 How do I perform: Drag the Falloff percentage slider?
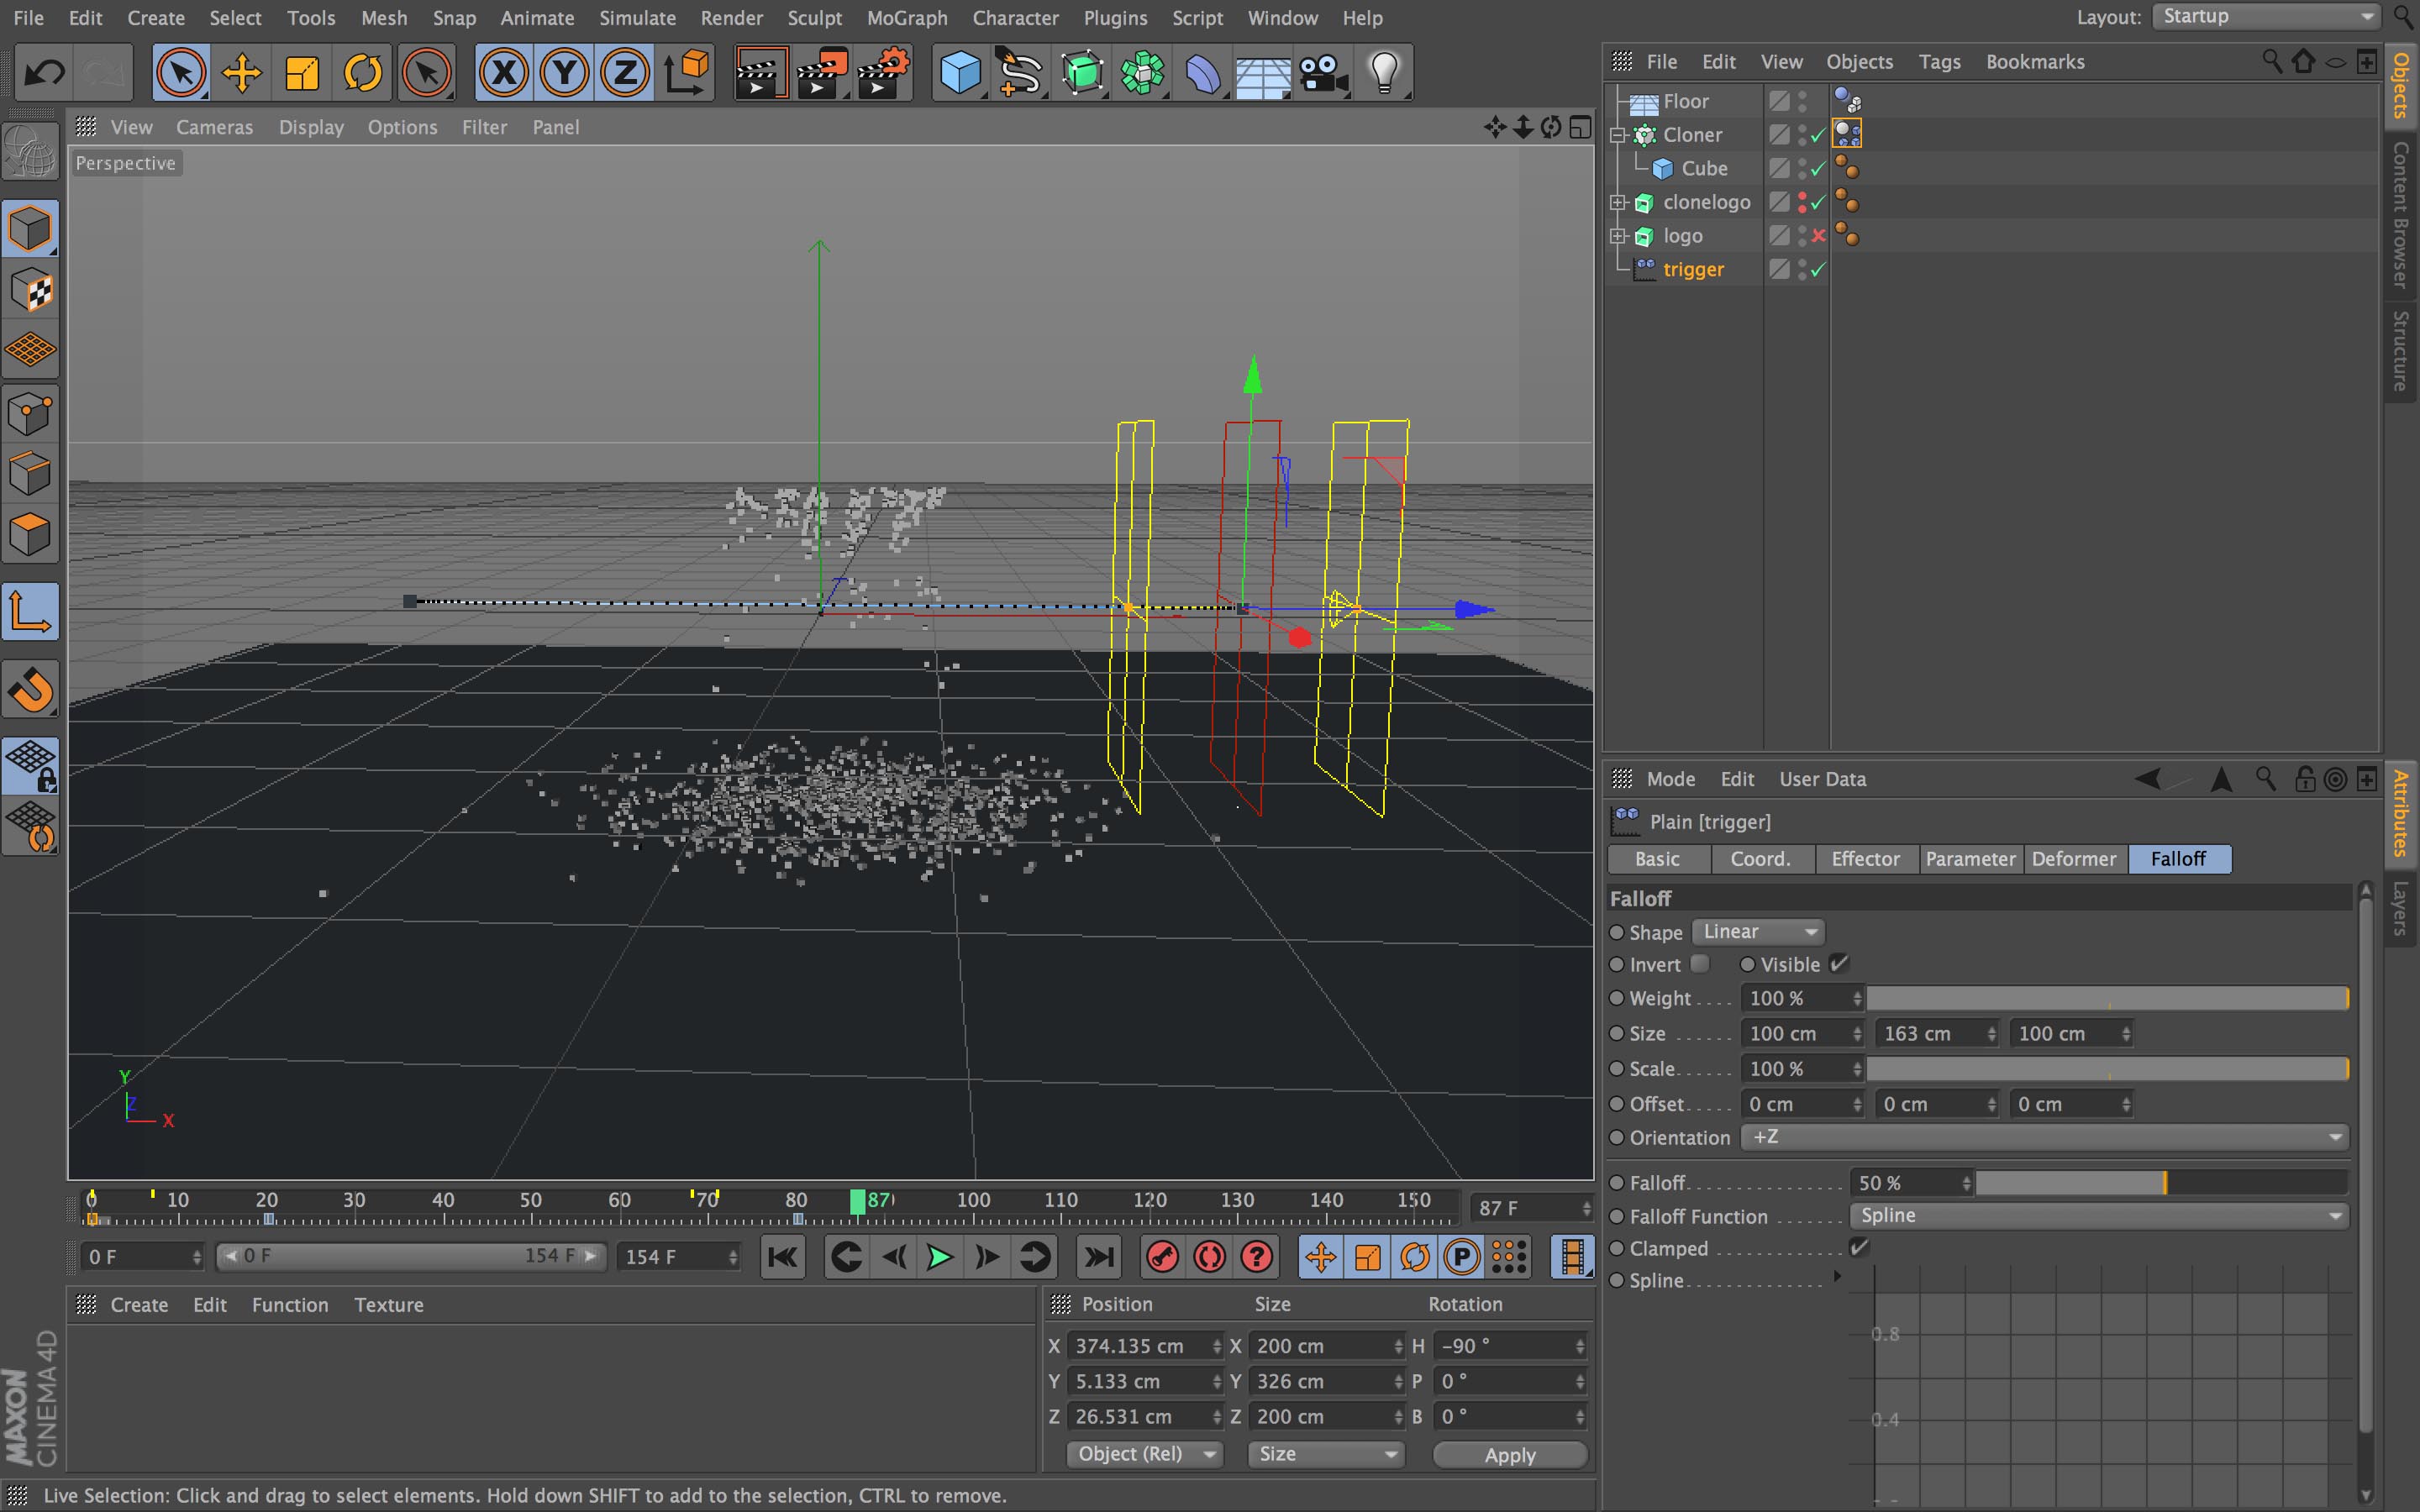click(2167, 1181)
